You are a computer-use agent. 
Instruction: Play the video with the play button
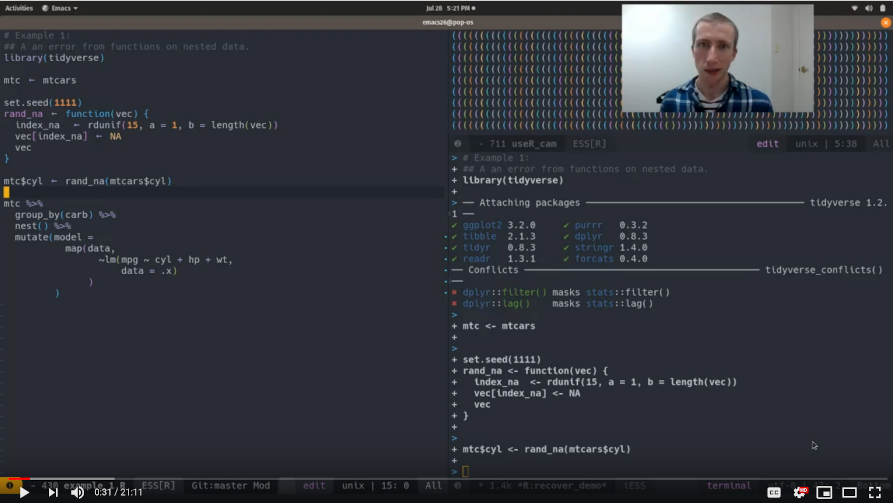point(24,492)
